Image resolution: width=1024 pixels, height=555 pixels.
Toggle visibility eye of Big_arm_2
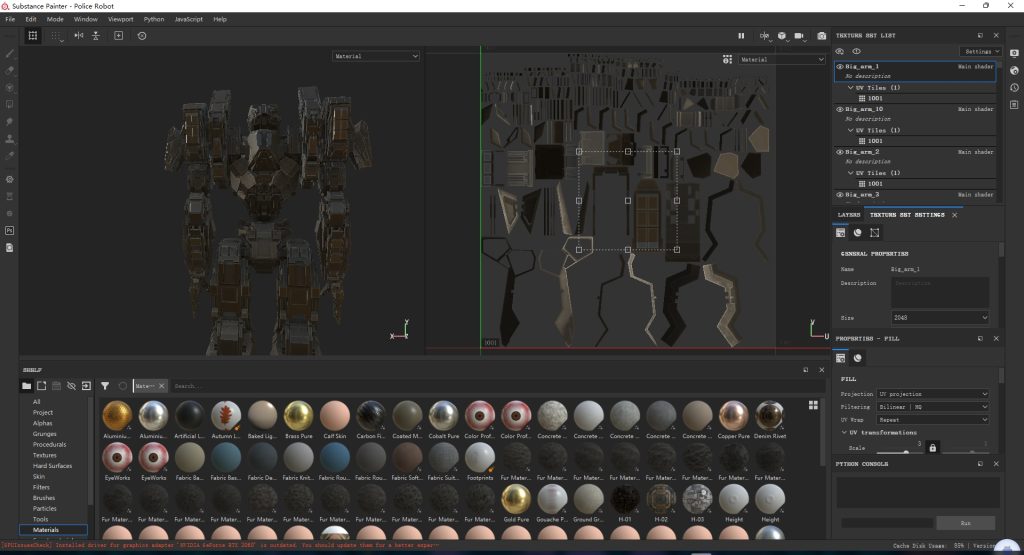tap(840, 152)
